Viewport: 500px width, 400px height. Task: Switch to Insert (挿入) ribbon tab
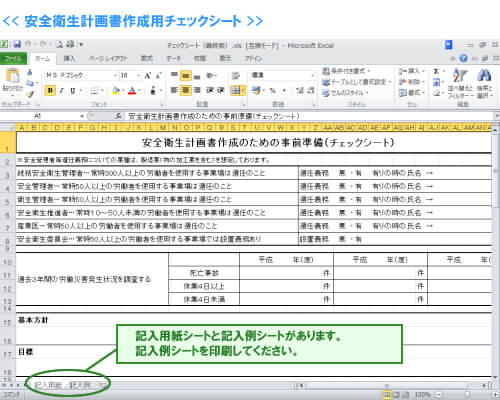[x=69, y=58]
